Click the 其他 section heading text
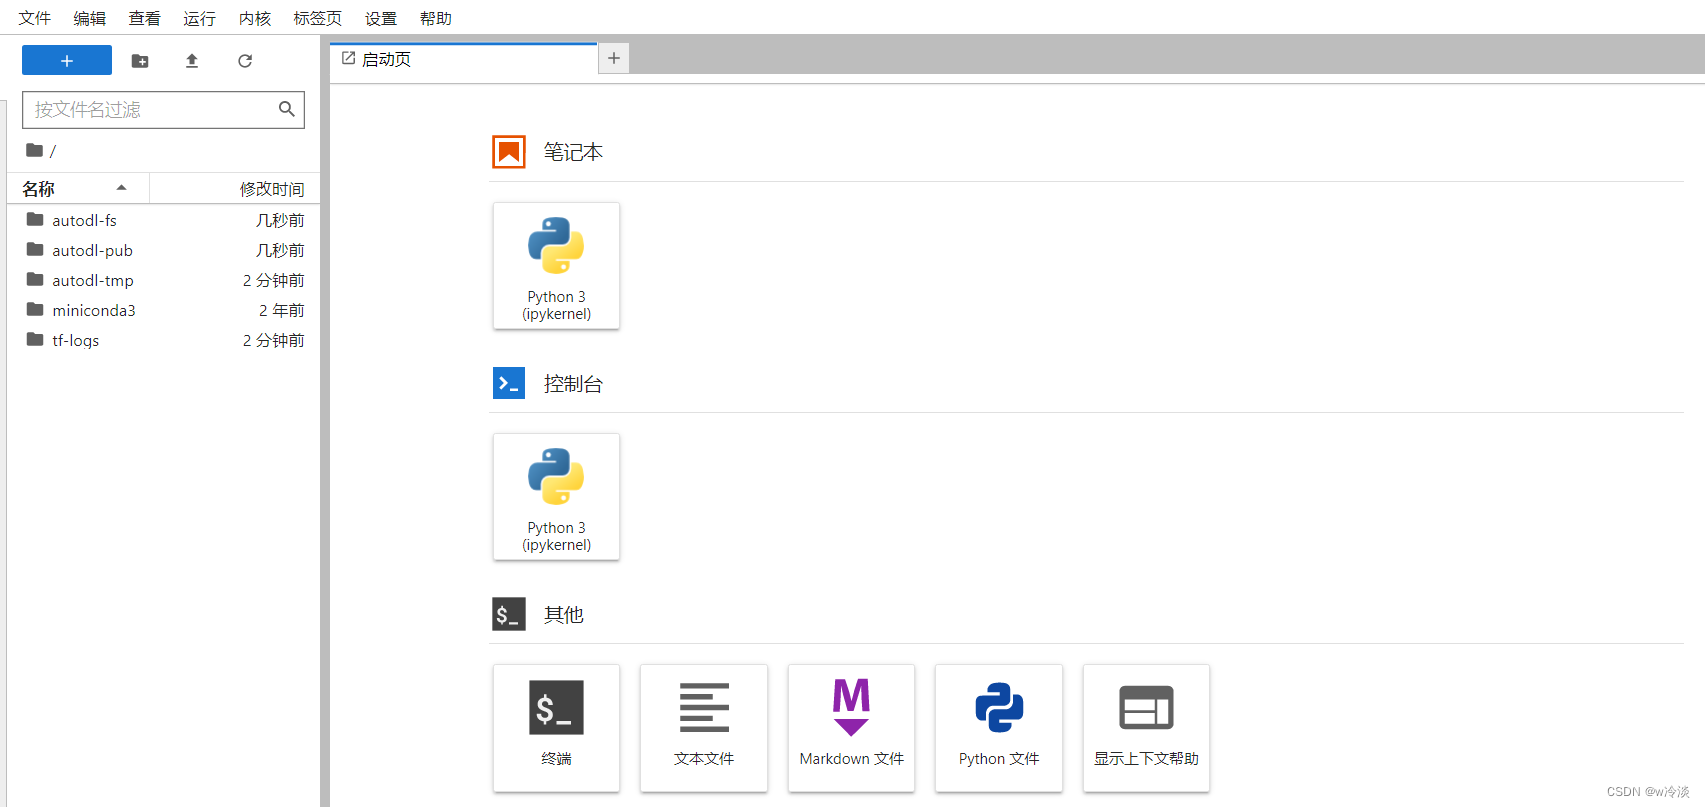Image resolution: width=1705 pixels, height=807 pixels. (563, 614)
